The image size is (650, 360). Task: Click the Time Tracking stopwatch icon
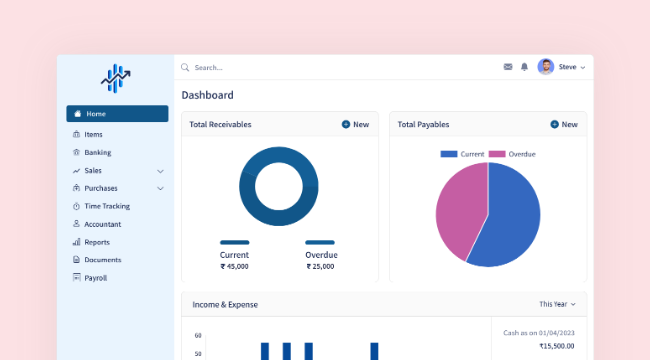(x=76, y=206)
